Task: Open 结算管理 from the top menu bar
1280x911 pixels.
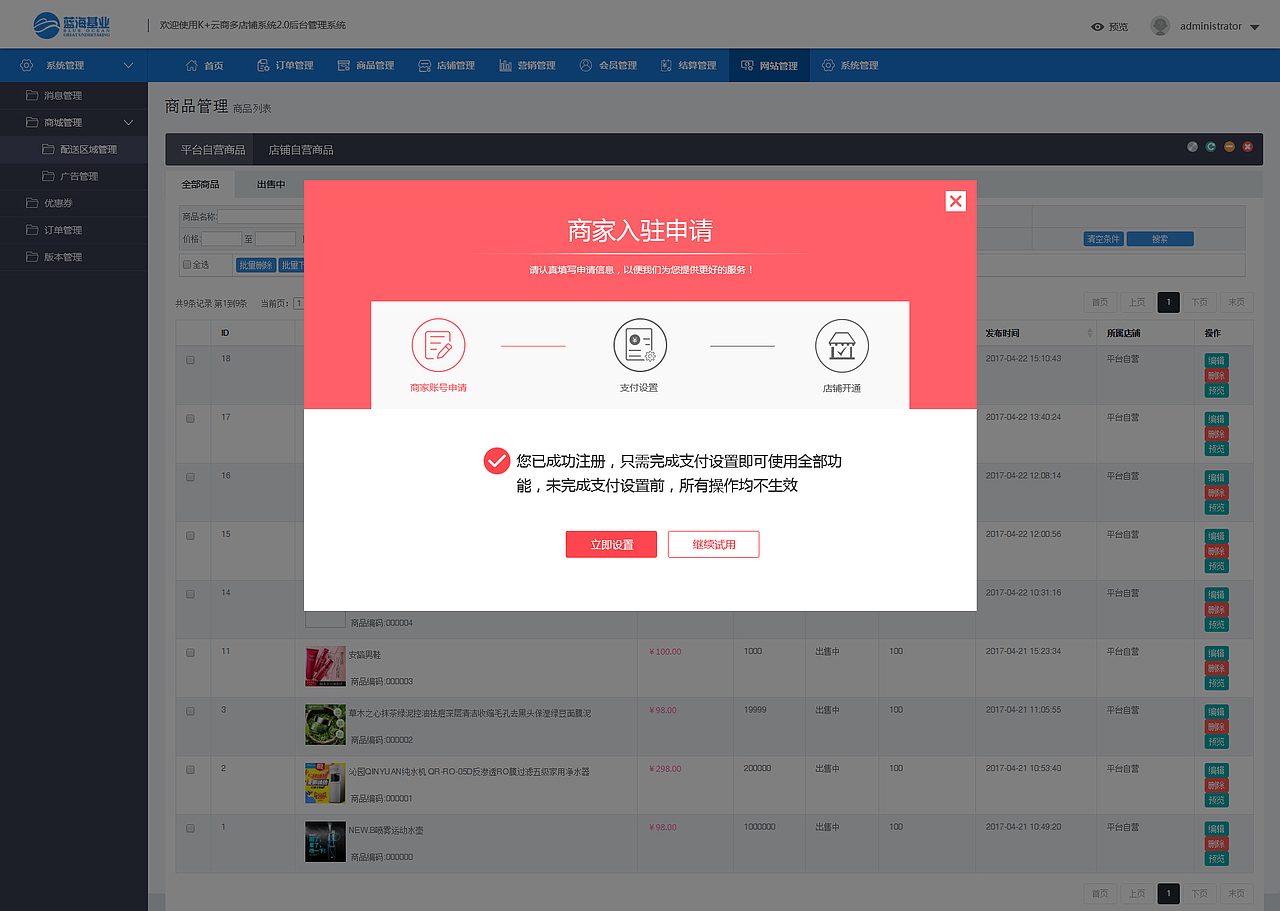Action: (x=688, y=65)
